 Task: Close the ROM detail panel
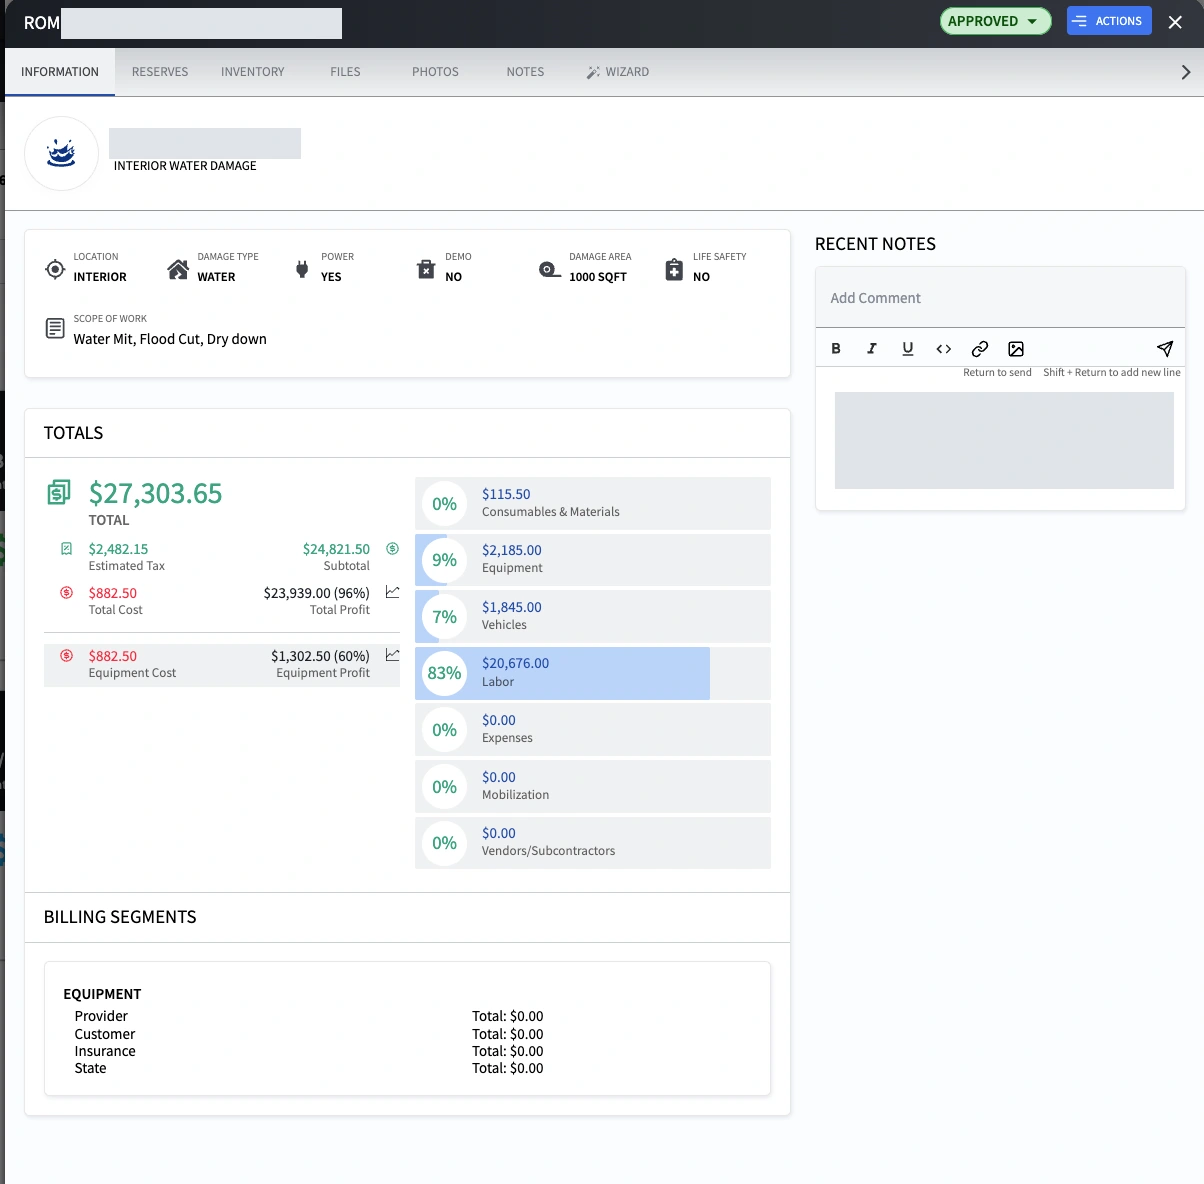pyautogui.click(x=1175, y=22)
